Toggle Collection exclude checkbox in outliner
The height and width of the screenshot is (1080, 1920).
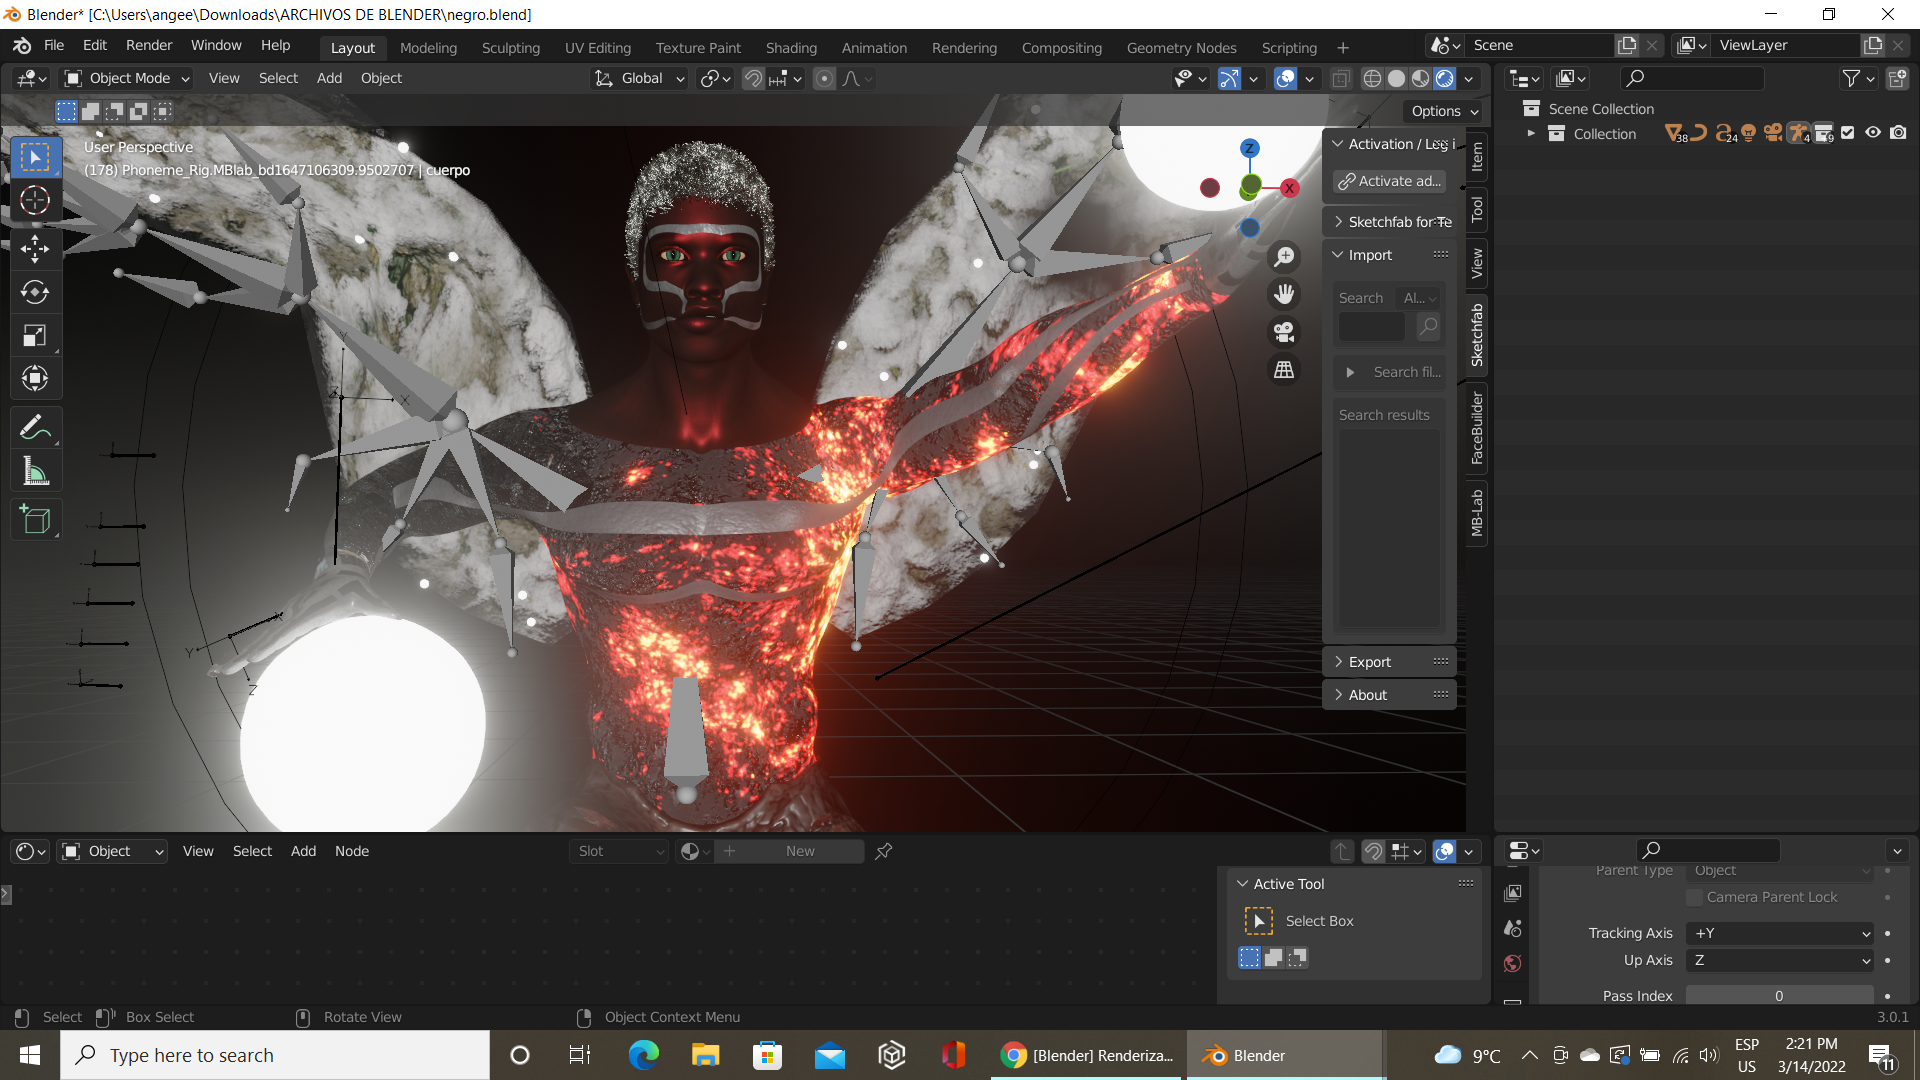coord(1848,133)
